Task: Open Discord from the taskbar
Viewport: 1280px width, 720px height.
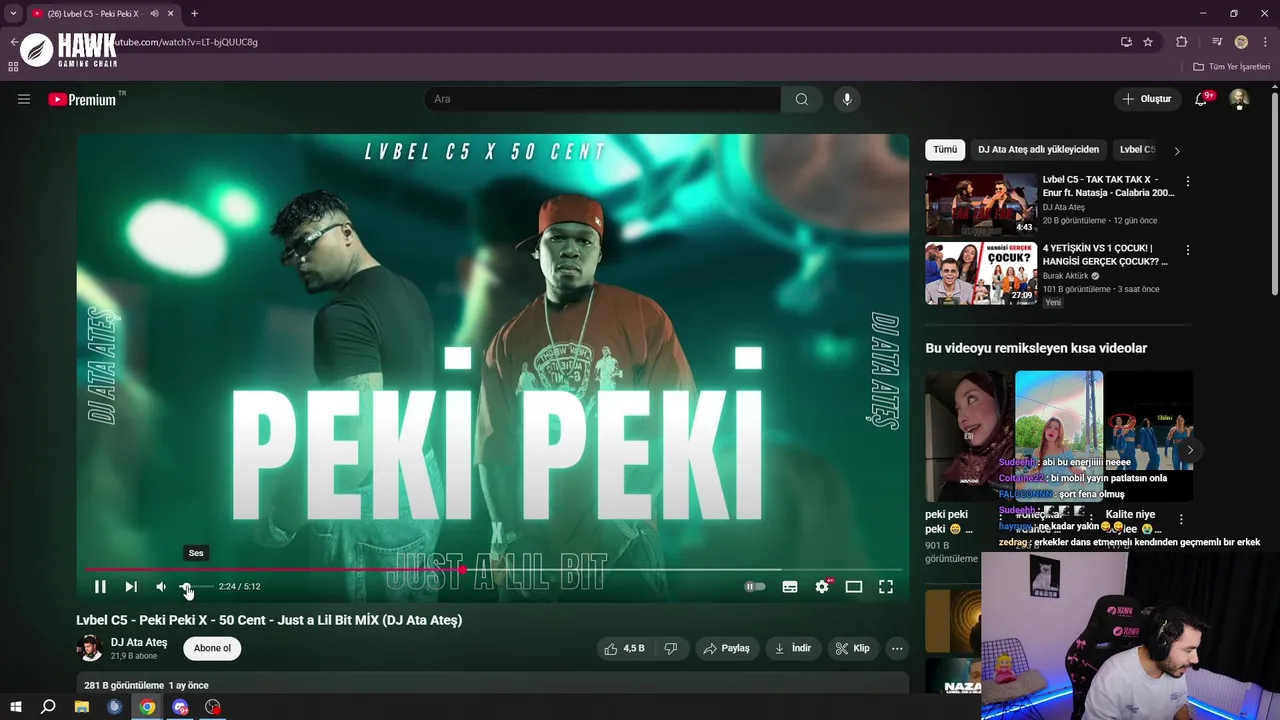Action: coord(180,707)
